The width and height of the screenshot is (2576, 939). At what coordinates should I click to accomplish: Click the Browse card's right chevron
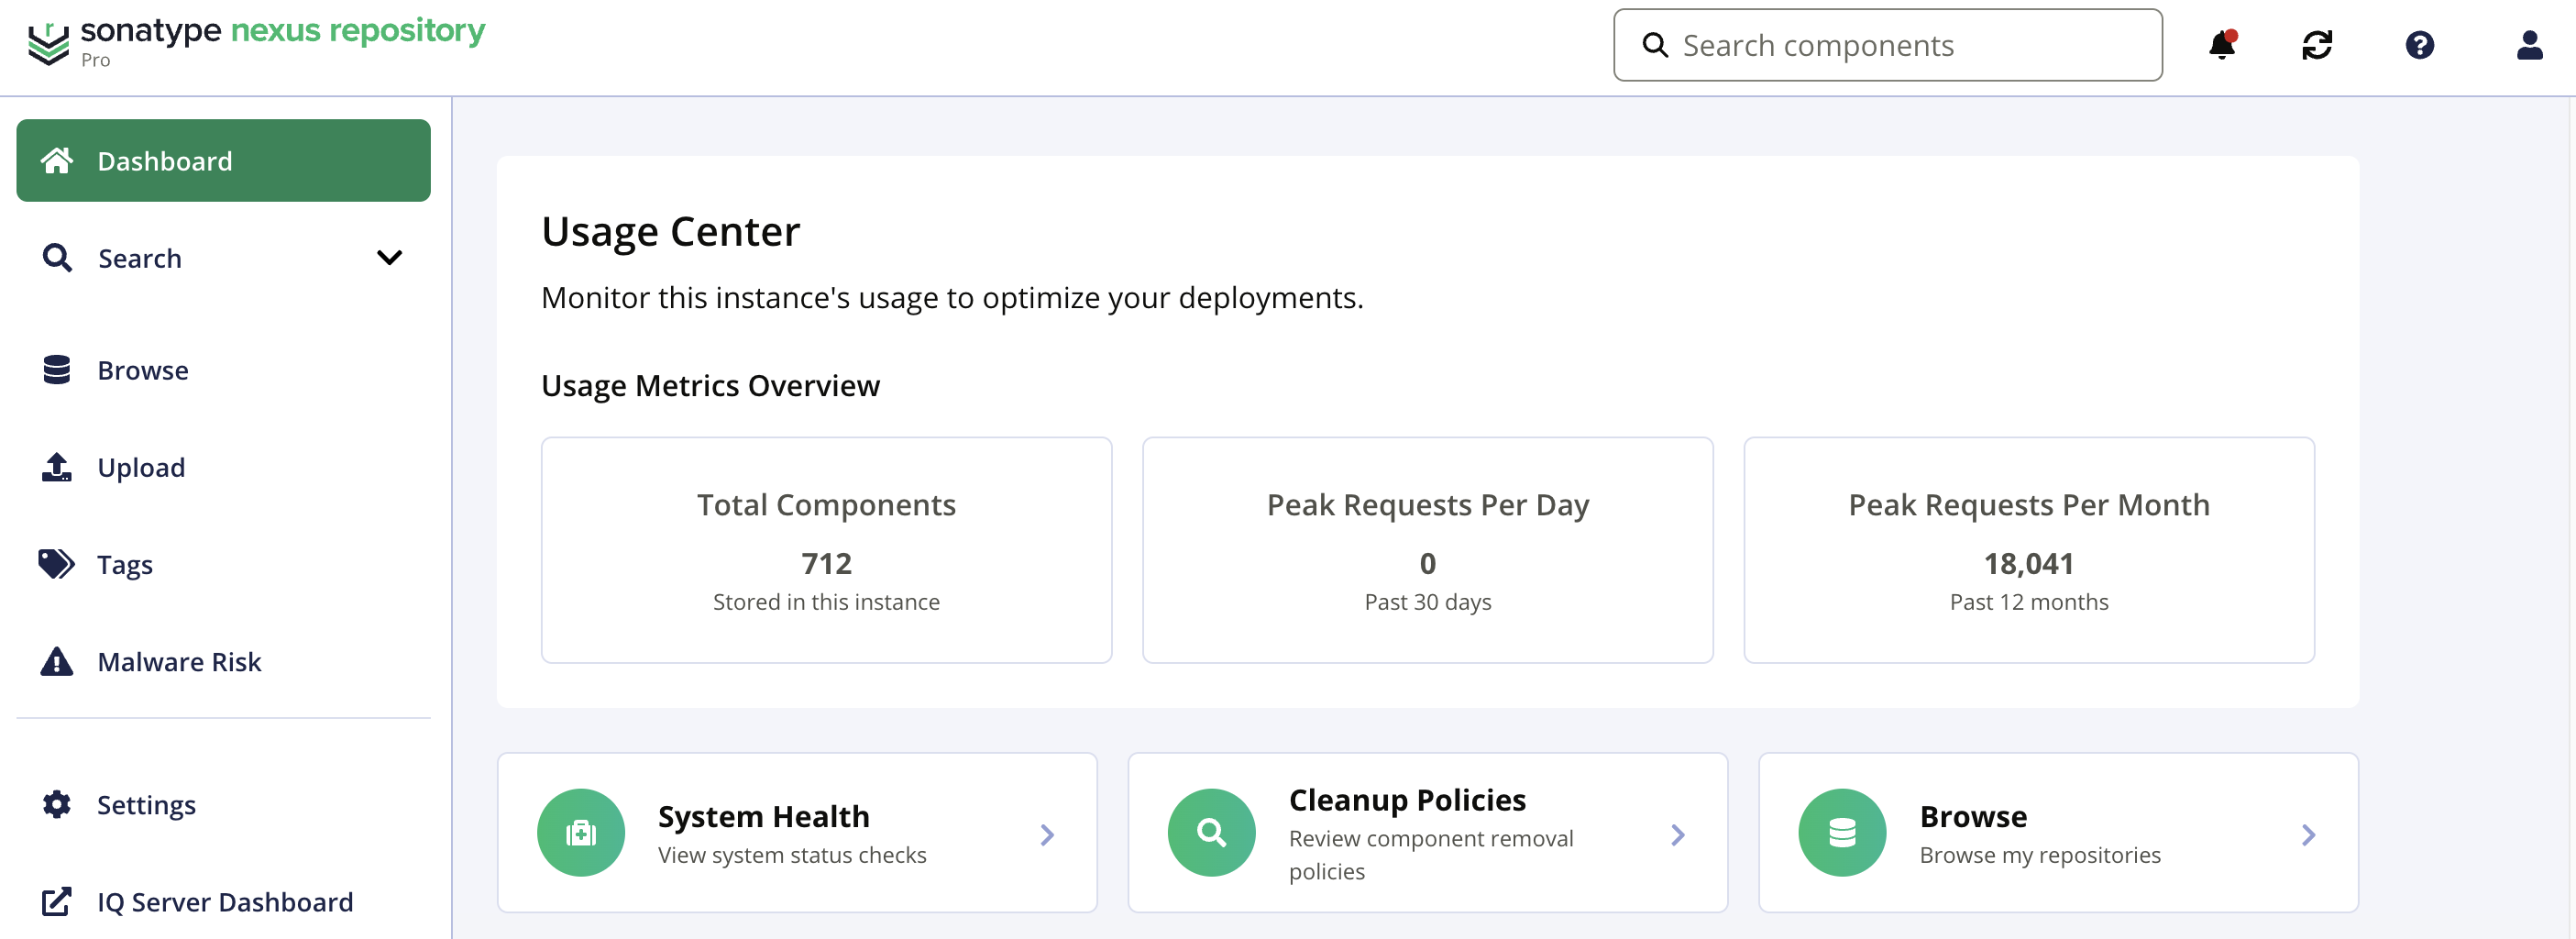point(2308,834)
